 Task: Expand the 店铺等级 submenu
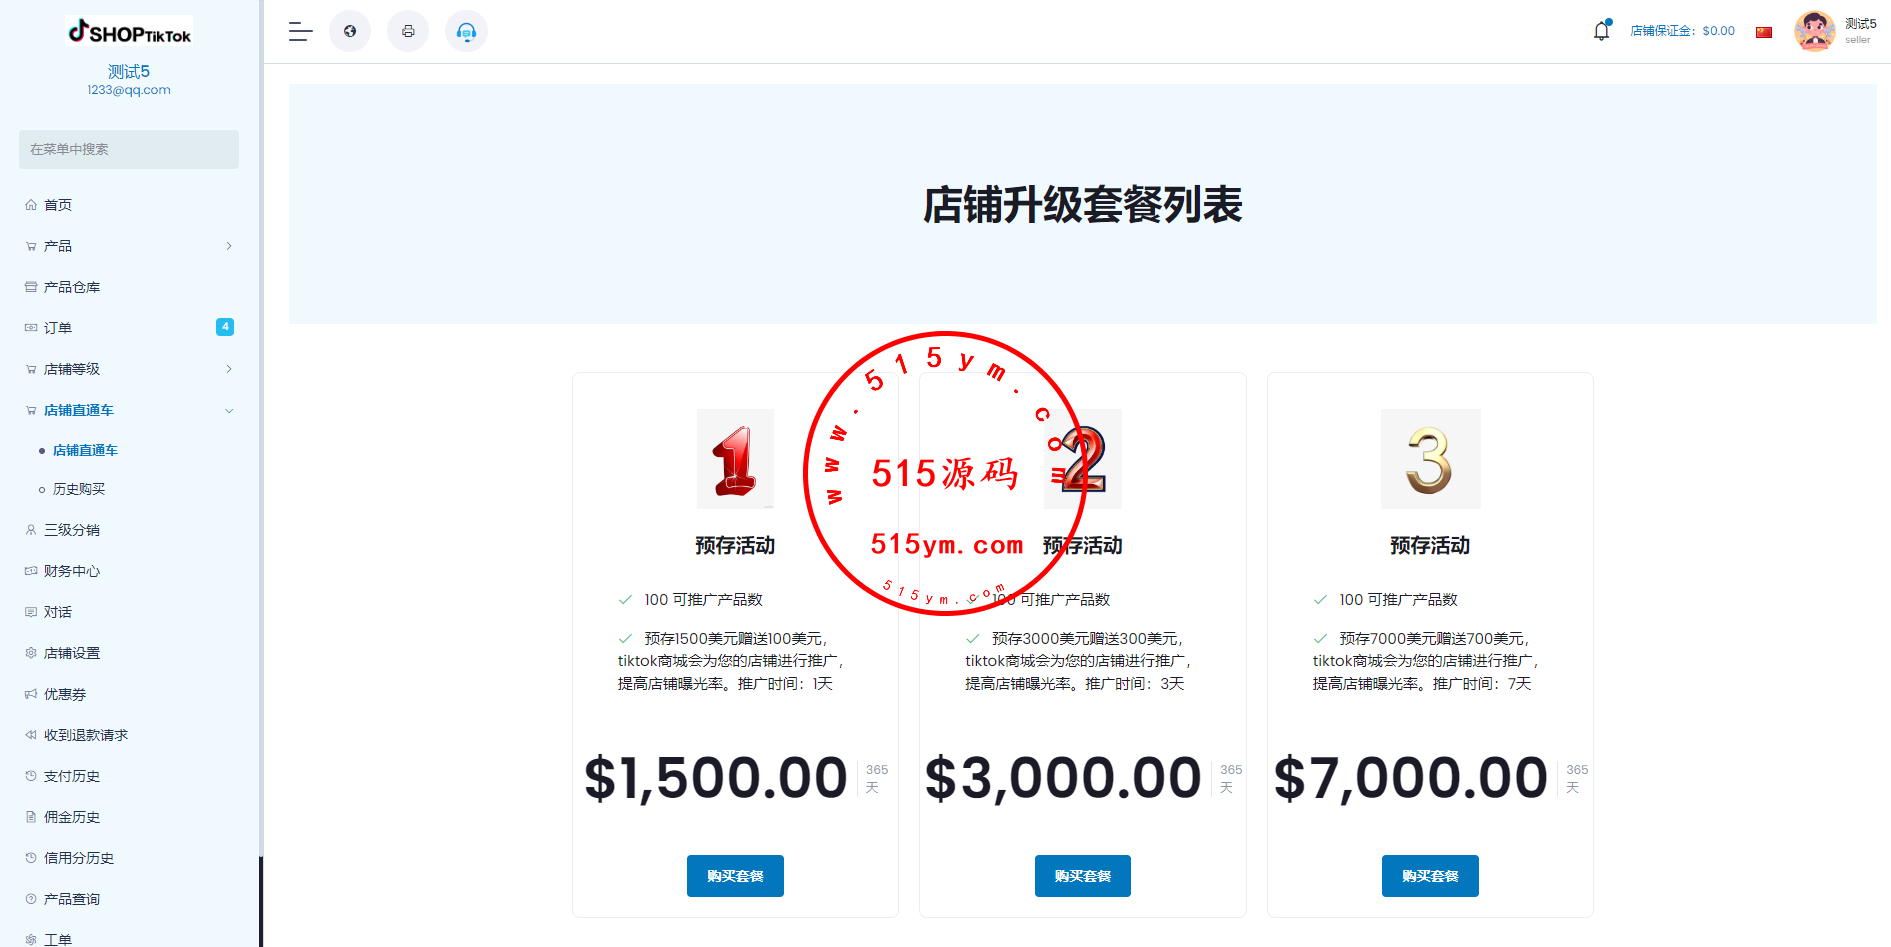(129, 369)
